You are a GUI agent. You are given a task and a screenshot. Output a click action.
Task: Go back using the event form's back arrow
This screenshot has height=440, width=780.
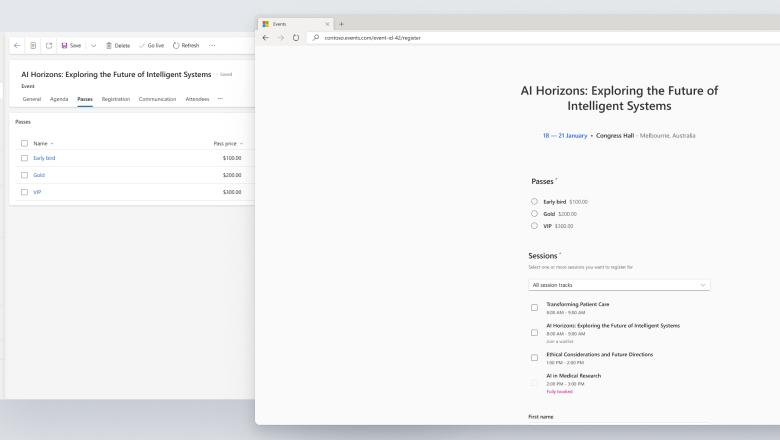17,45
